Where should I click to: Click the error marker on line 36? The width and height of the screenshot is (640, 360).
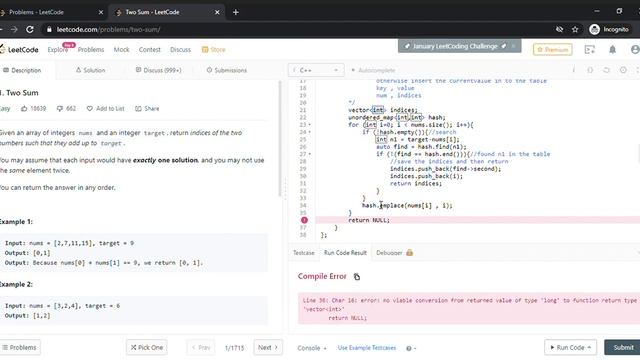(304, 220)
